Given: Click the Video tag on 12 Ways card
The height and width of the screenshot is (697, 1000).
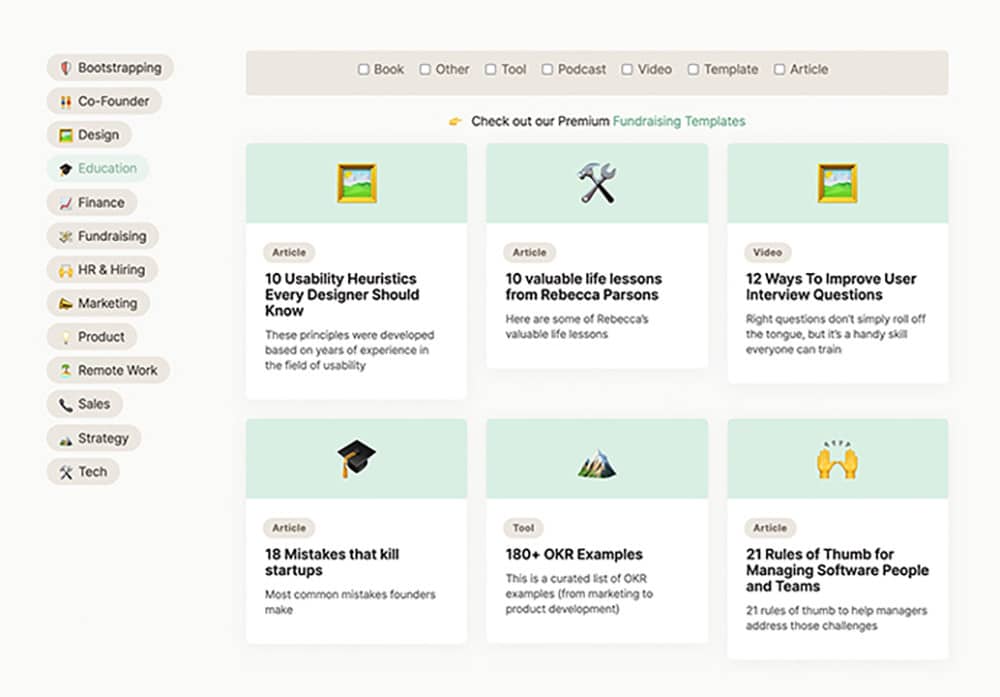Looking at the screenshot, I should (x=768, y=253).
